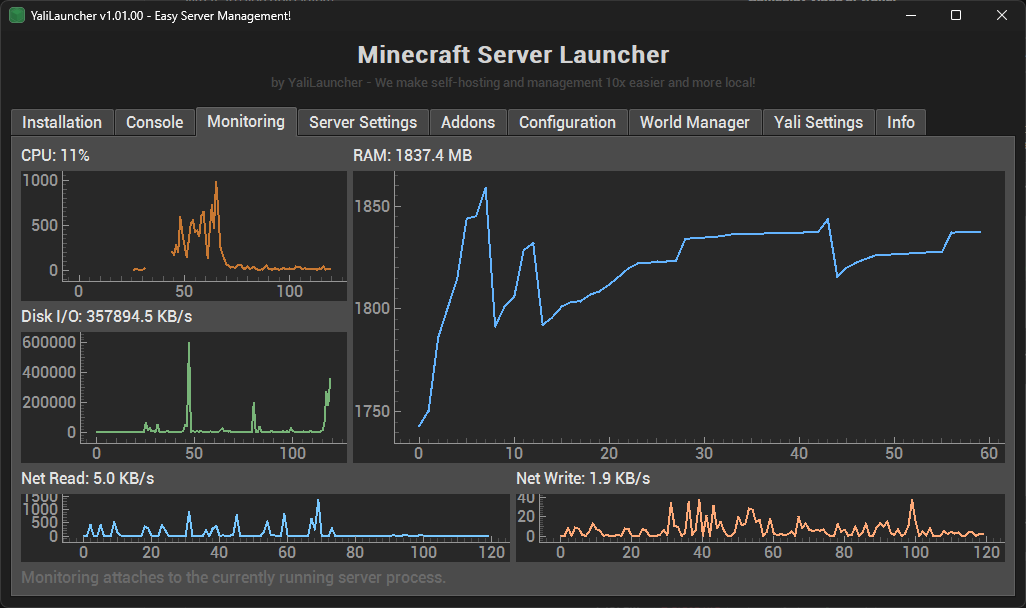Select the Monitoring tab
This screenshot has height=608, width=1026.
pos(246,121)
